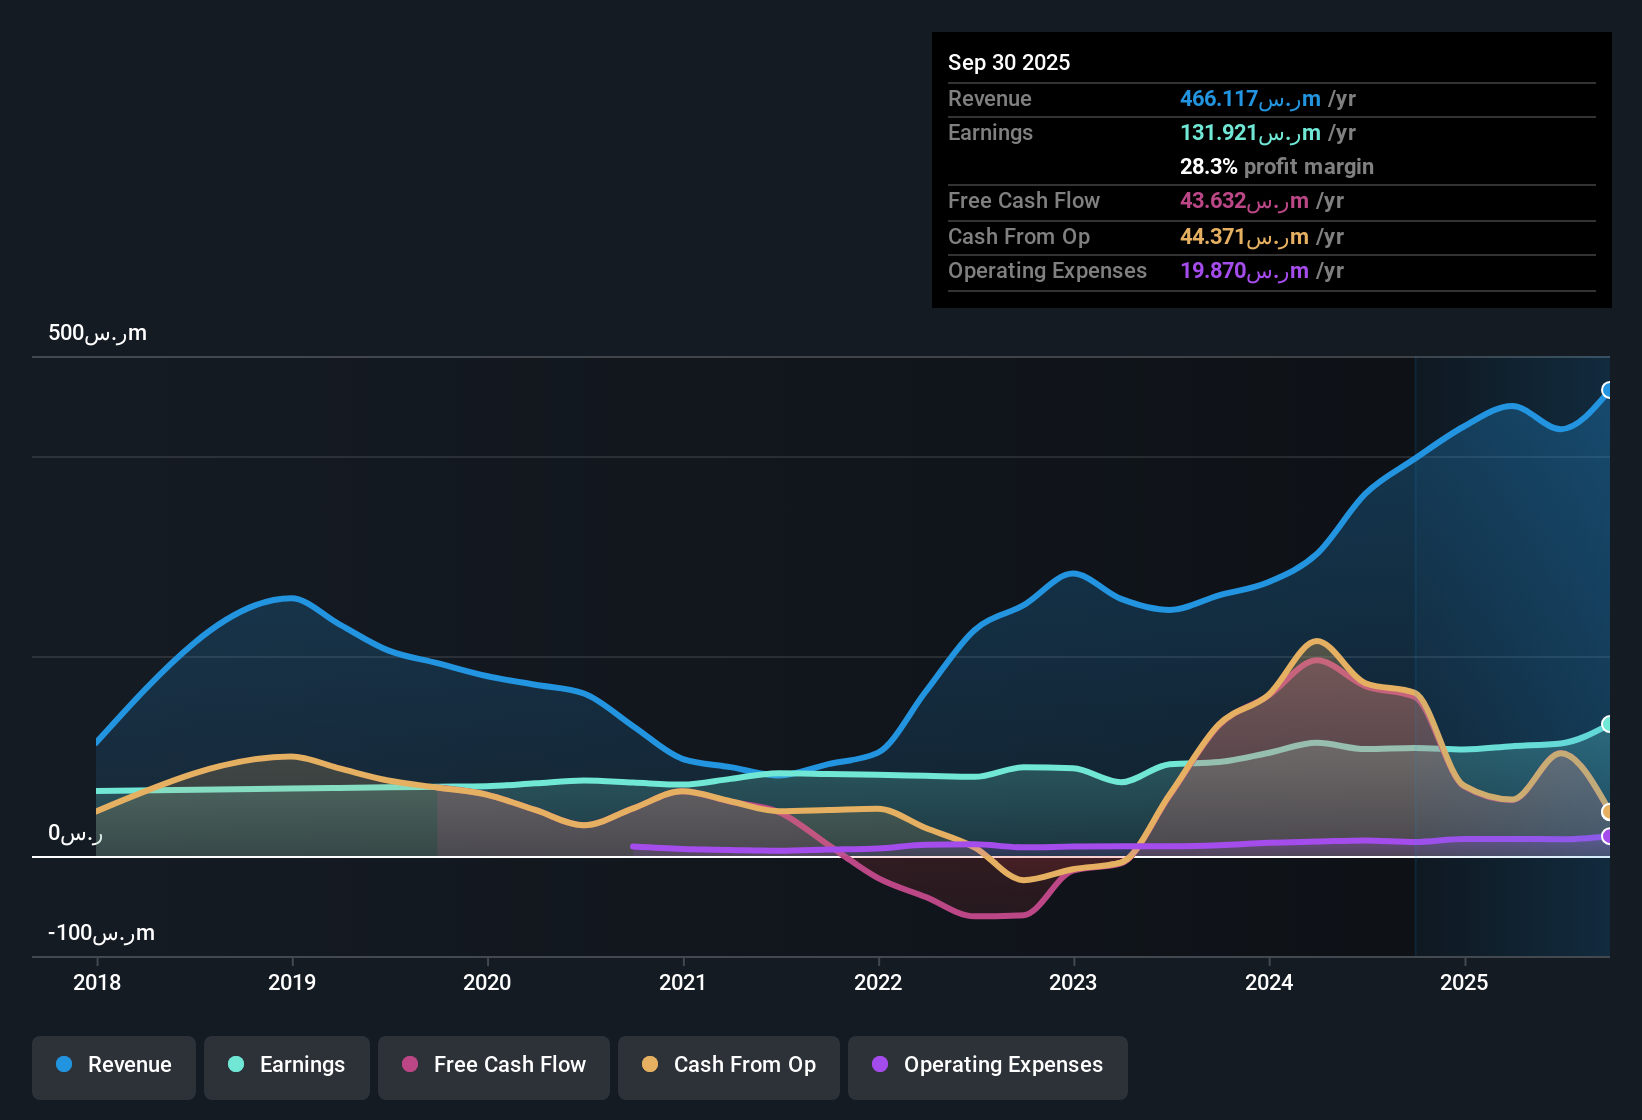The height and width of the screenshot is (1120, 1642).
Task: Toggle the Operating Expenses series off
Action: click(x=987, y=1065)
